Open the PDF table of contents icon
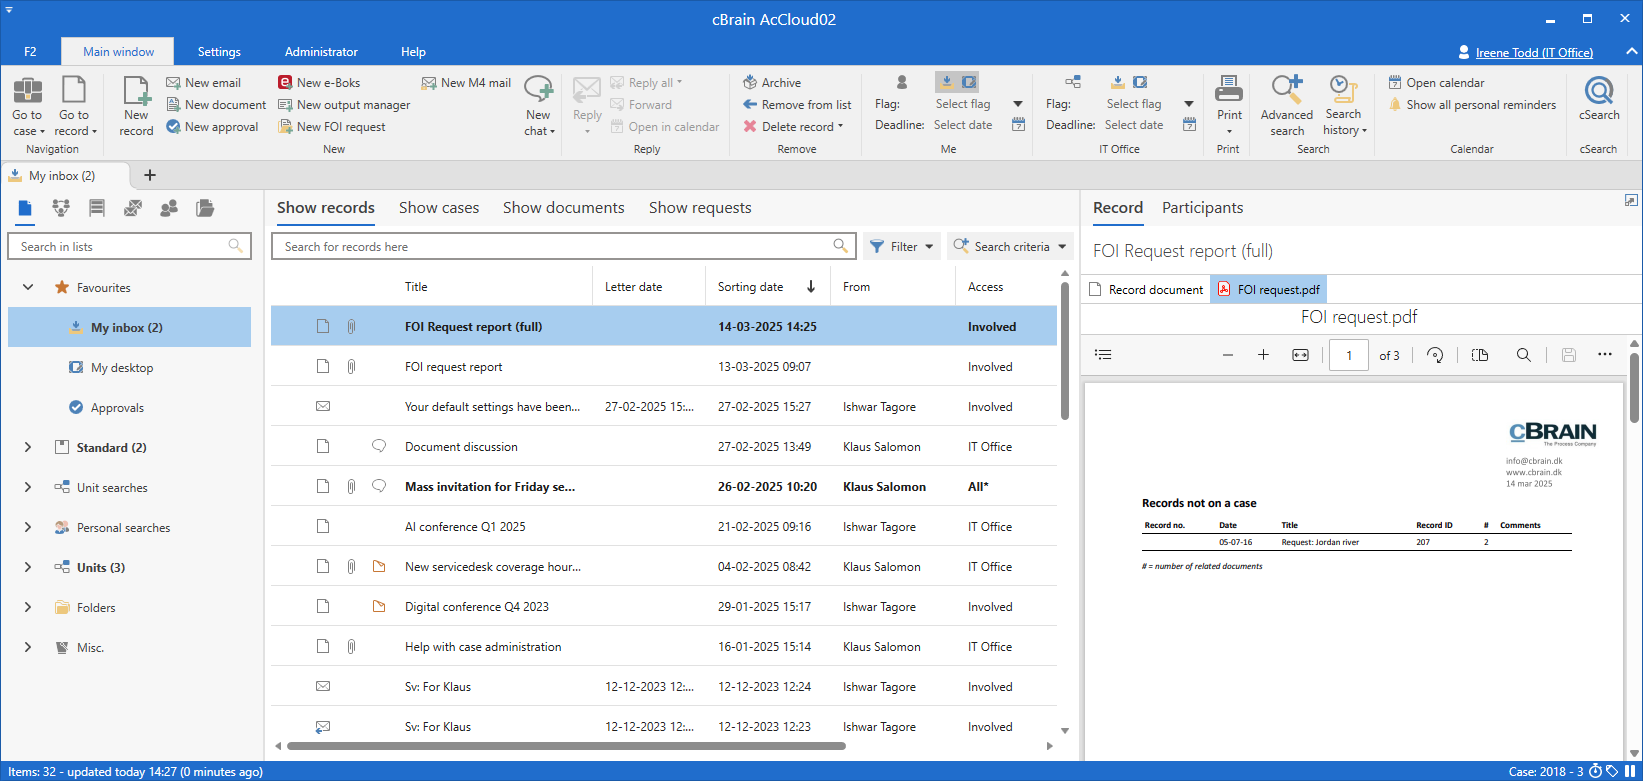Screen dimensions: 1643x781 pyautogui.click(x=1103, y=355)
